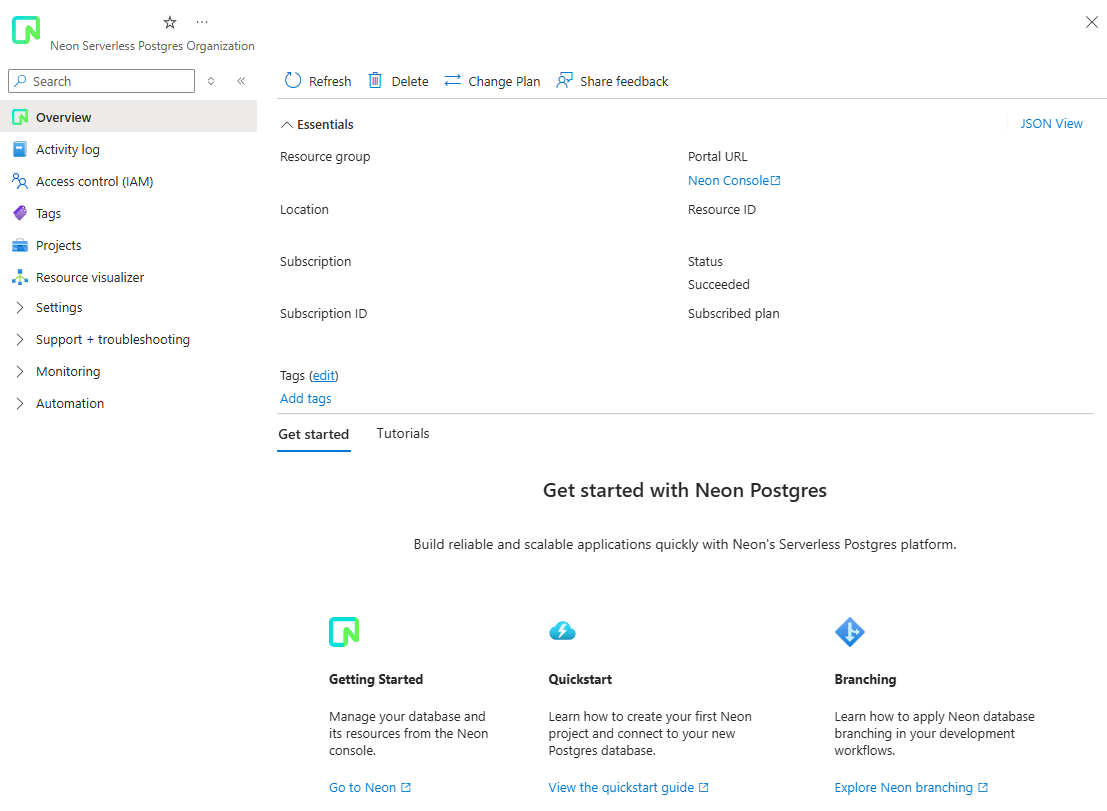Expand the Settings chevron
This screenshot has height=811, width=1107.
[20, 307]
